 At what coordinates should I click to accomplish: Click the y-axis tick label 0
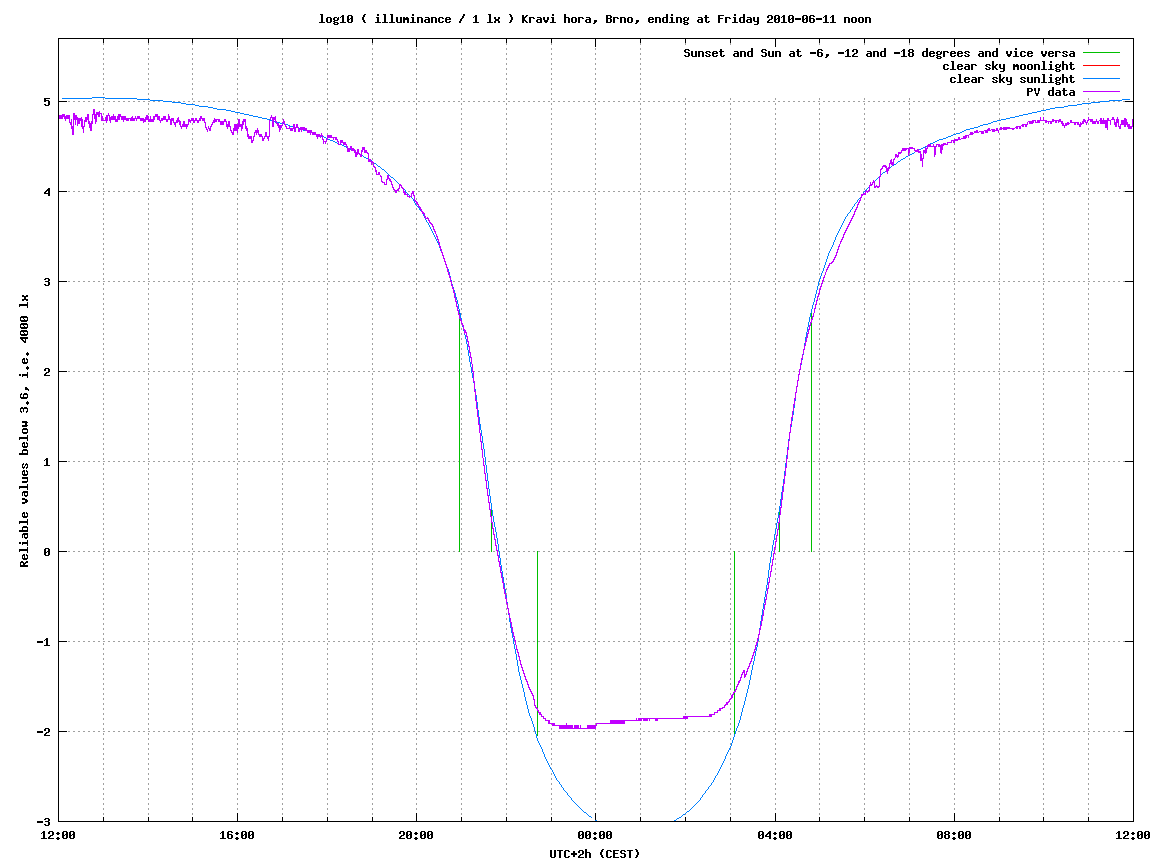coord(47,552)
